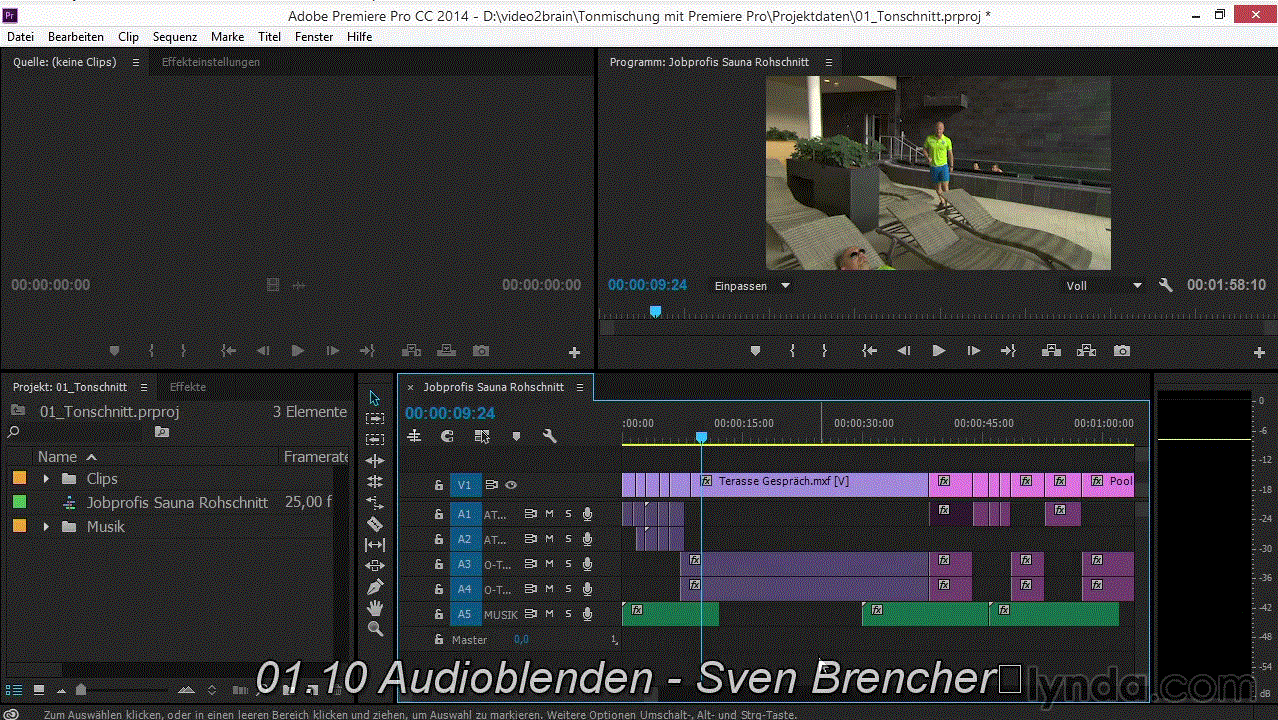Image resolution: width=1278 pixels, height=720 pixels.
Task: Toggle sync lock on track A1
Action: pyautogui.click(x=531, y=514)
